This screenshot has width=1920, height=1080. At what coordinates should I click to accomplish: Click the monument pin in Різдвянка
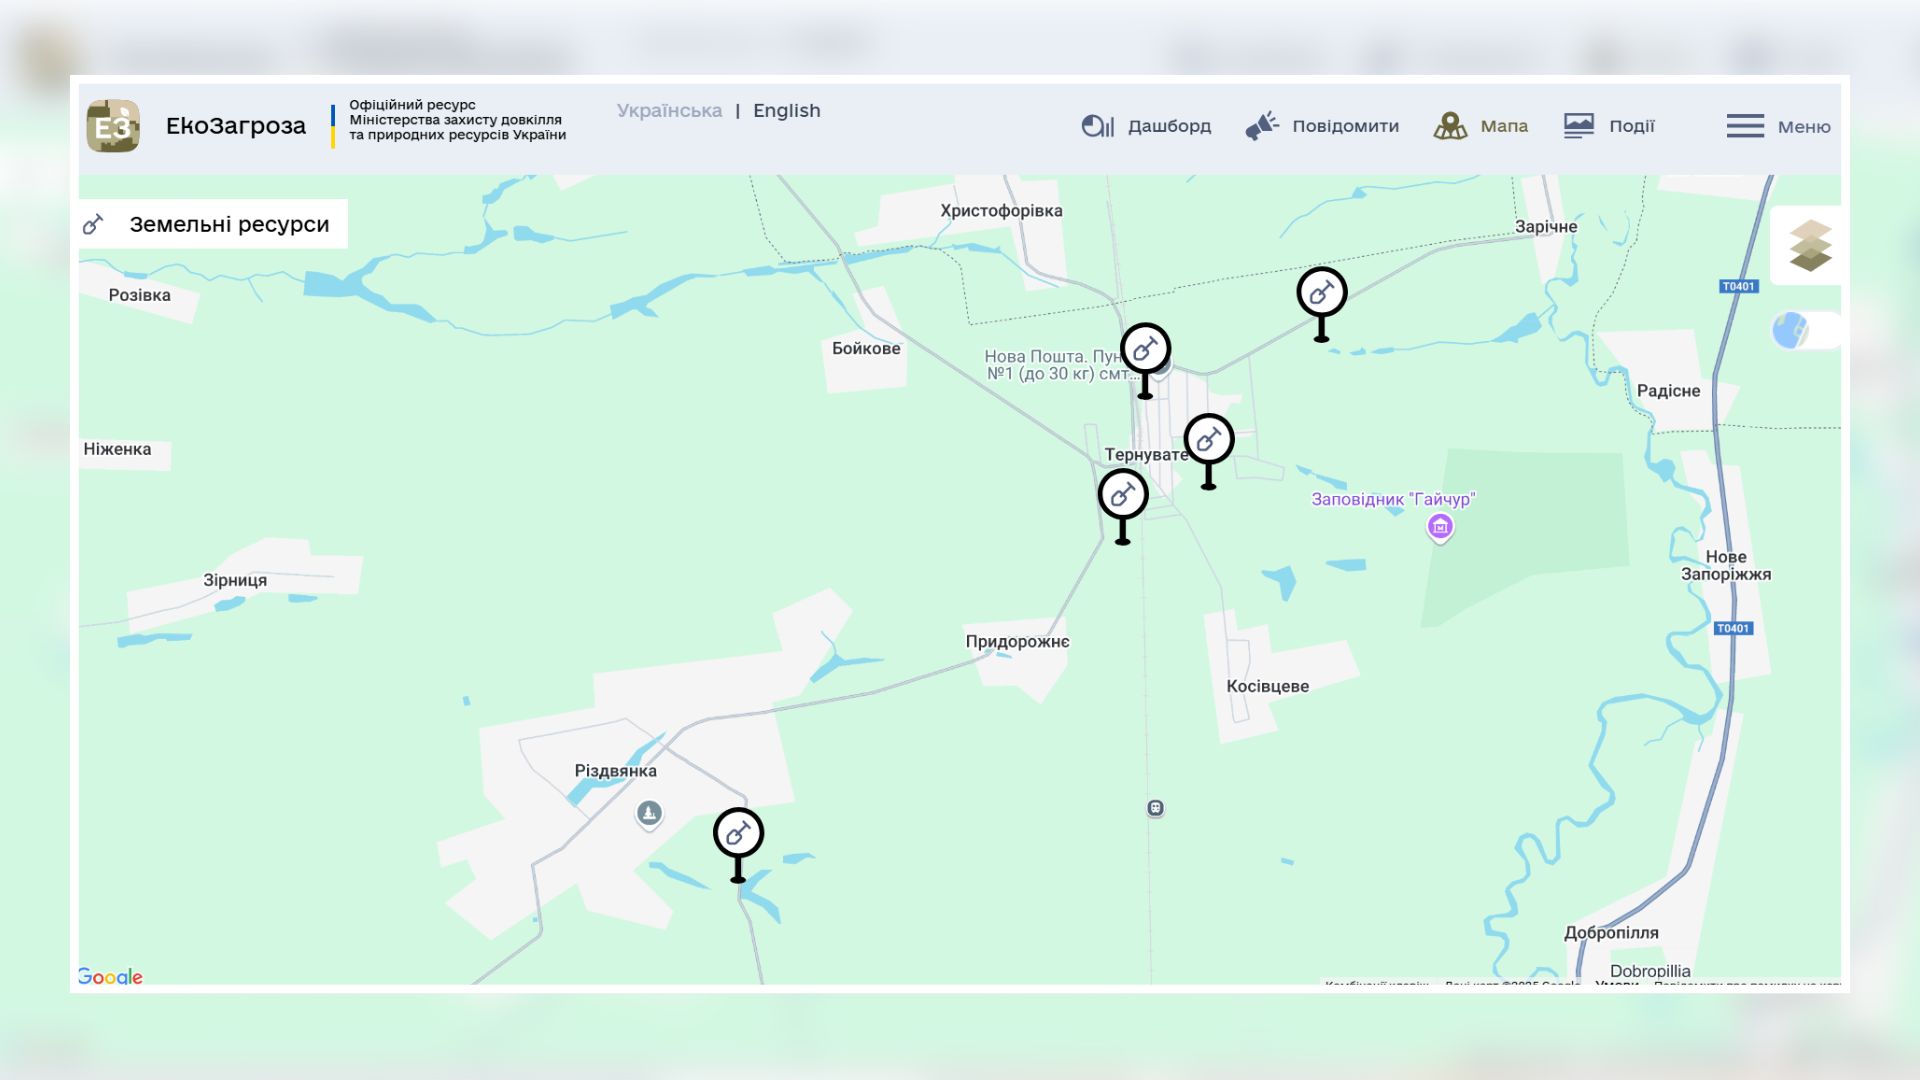[x=649, y=813]
